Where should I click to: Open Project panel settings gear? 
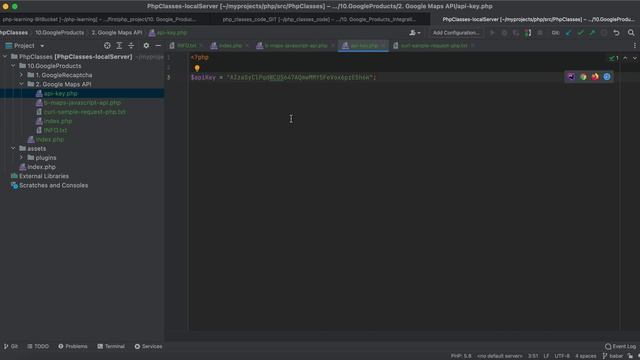[x=146, y=46]
